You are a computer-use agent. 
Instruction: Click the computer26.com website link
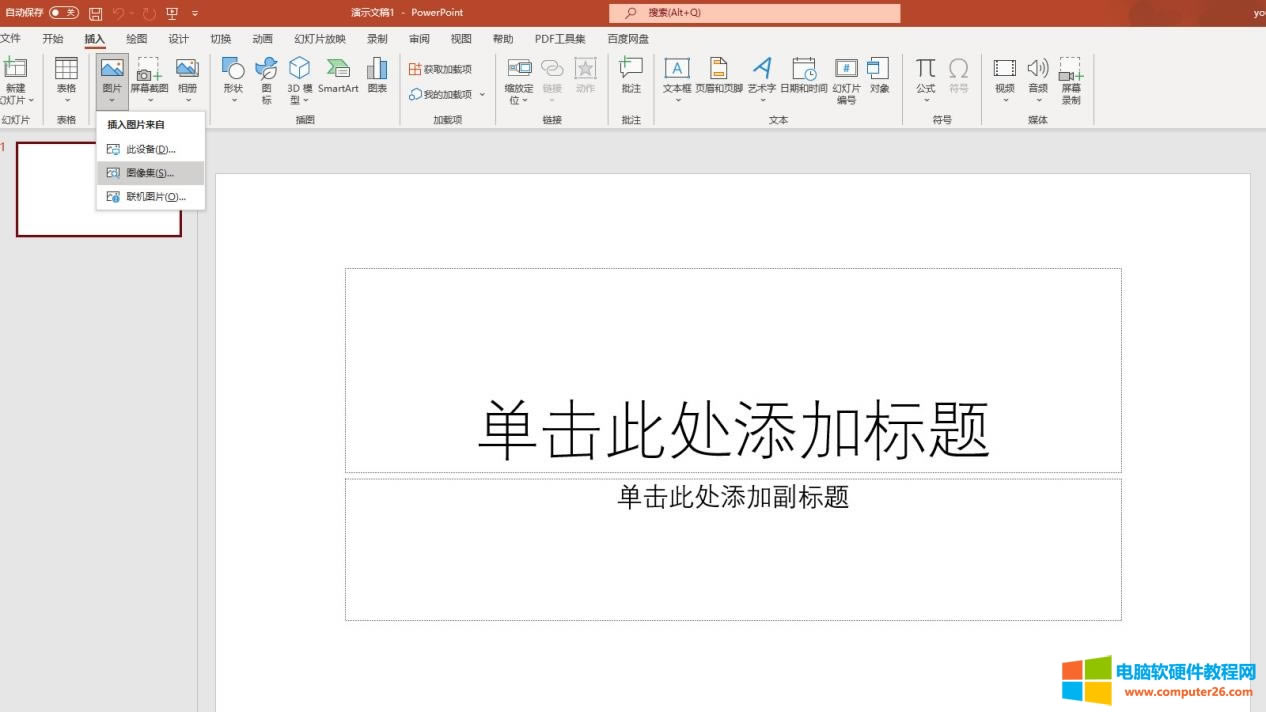click(x=1190, y=693)
